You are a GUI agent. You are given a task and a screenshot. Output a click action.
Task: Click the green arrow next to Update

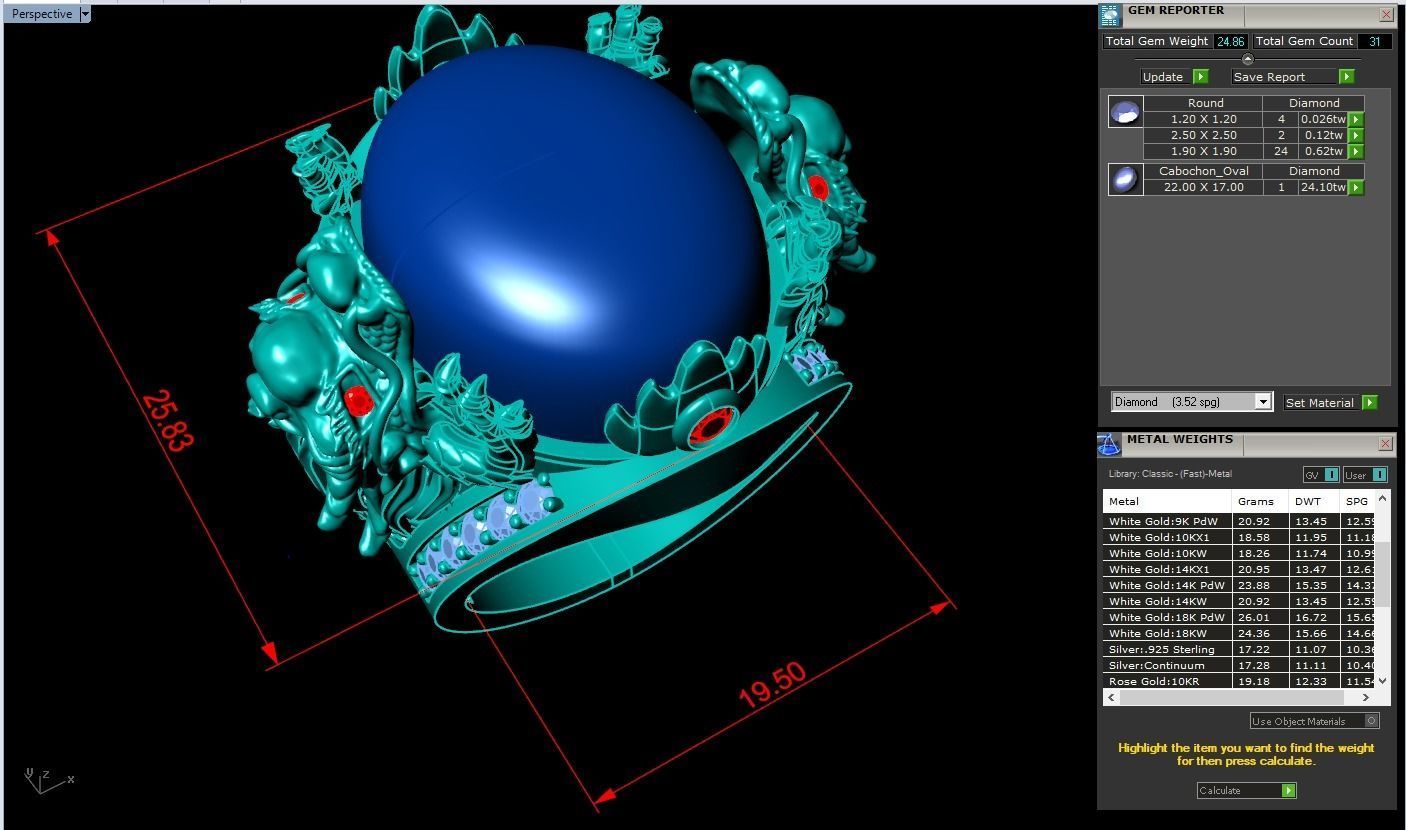[x=1201, y=77]
